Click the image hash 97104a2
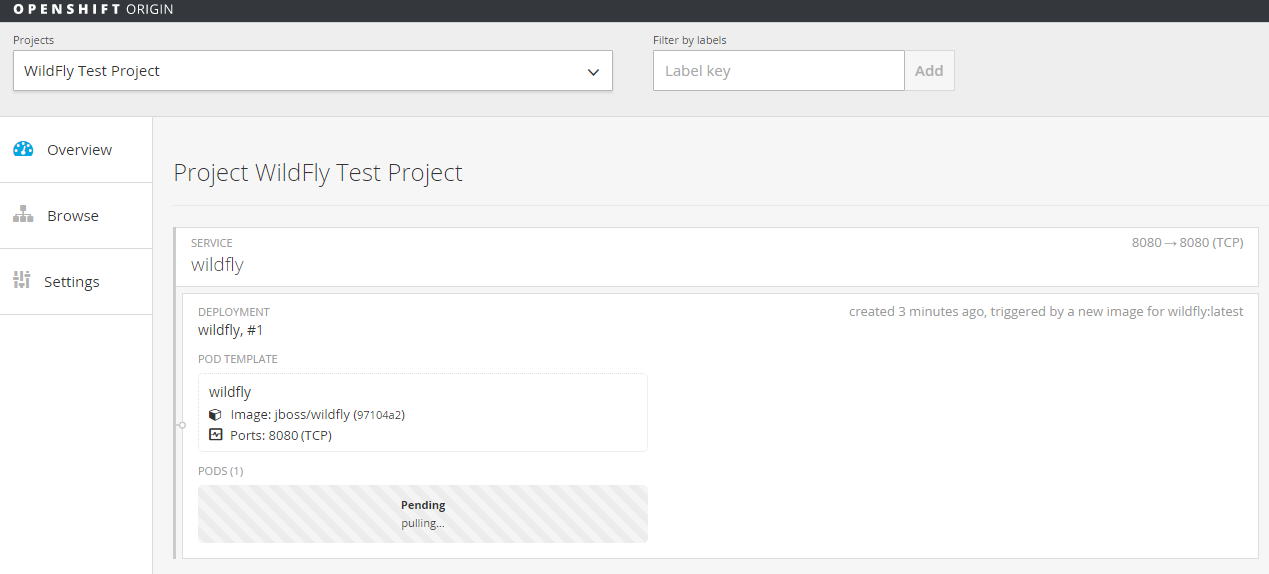Image resolution: width=1269 pixels, height=574 pixels. coord(379,415)
